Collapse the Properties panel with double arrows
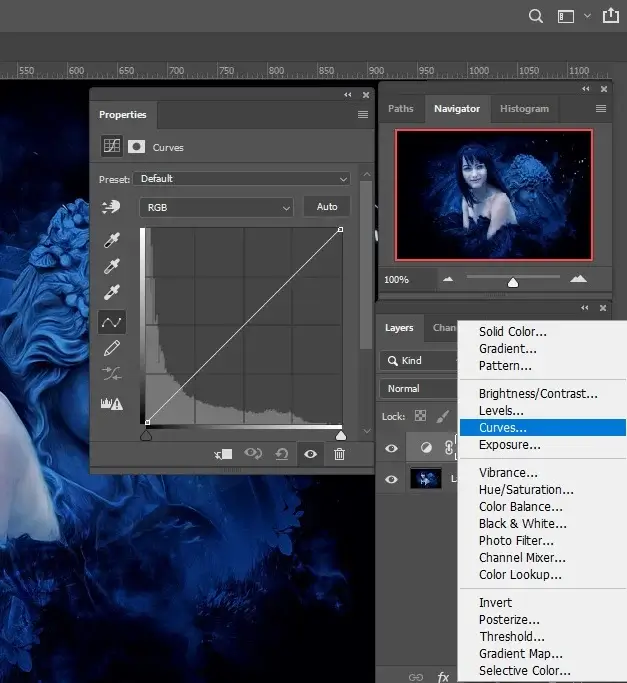The height and width of the screenshot is (683, 627). 347,95
